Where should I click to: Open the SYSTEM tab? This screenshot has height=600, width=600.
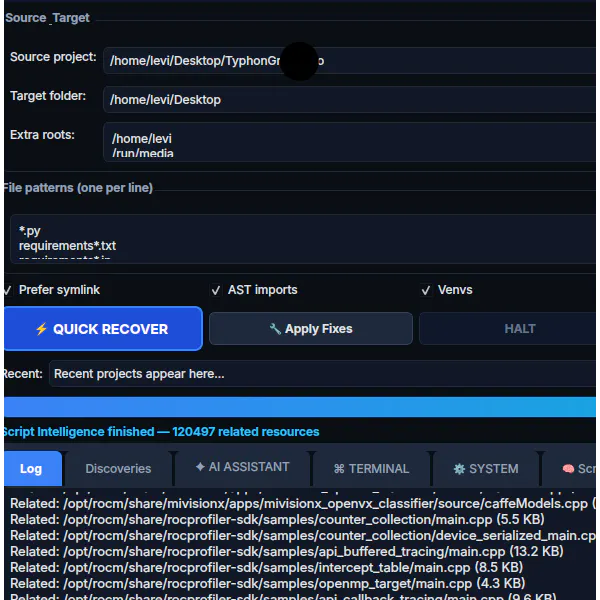point(486,468)
